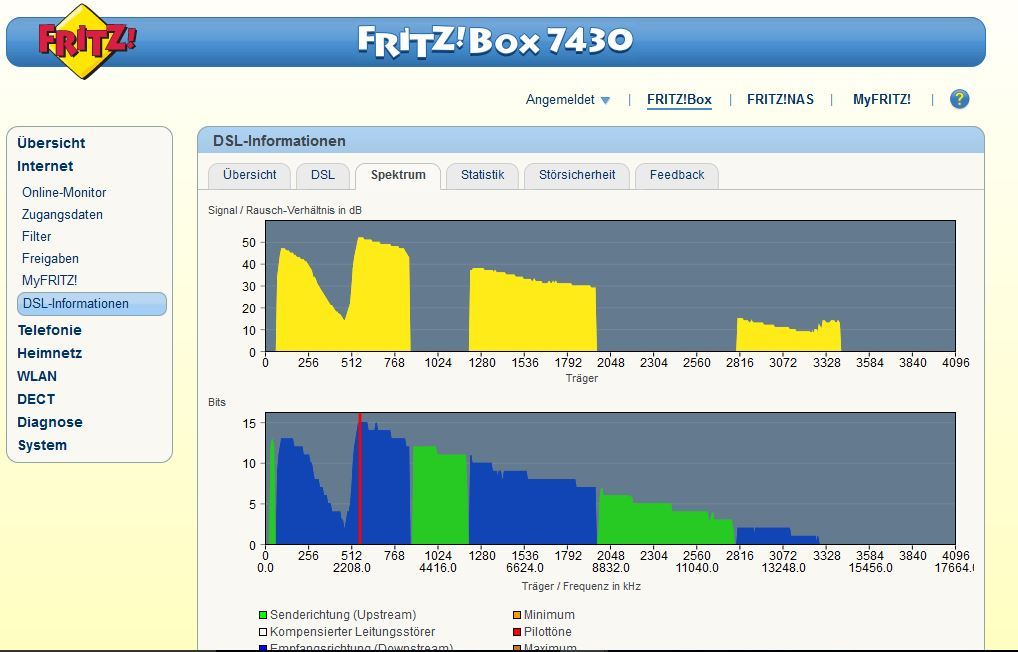
Task: Click the orange Minimum legend swatch
Action: (x=517, y=615)
